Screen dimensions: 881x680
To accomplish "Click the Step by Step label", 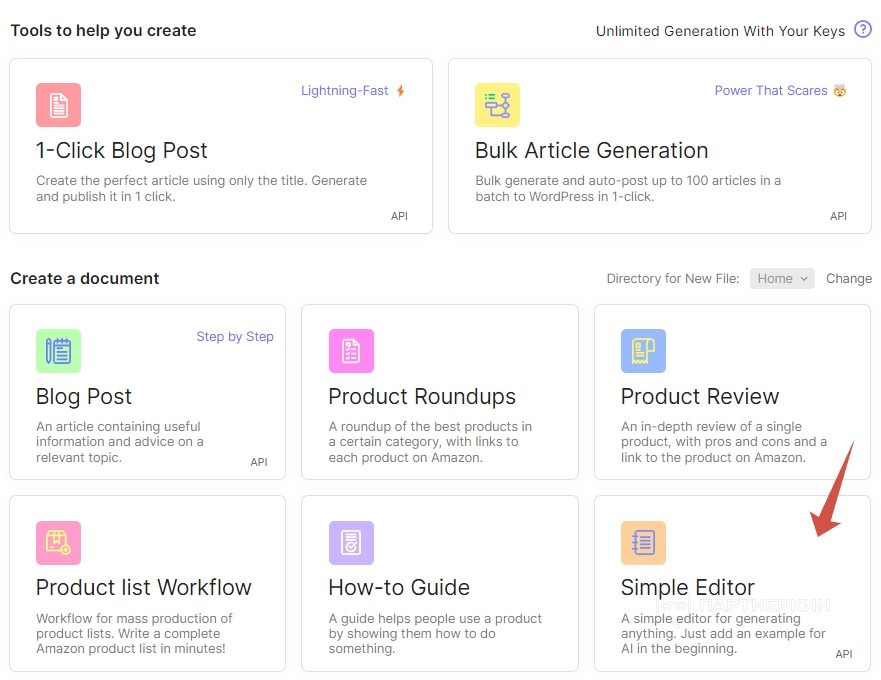I will coord(235,336).
